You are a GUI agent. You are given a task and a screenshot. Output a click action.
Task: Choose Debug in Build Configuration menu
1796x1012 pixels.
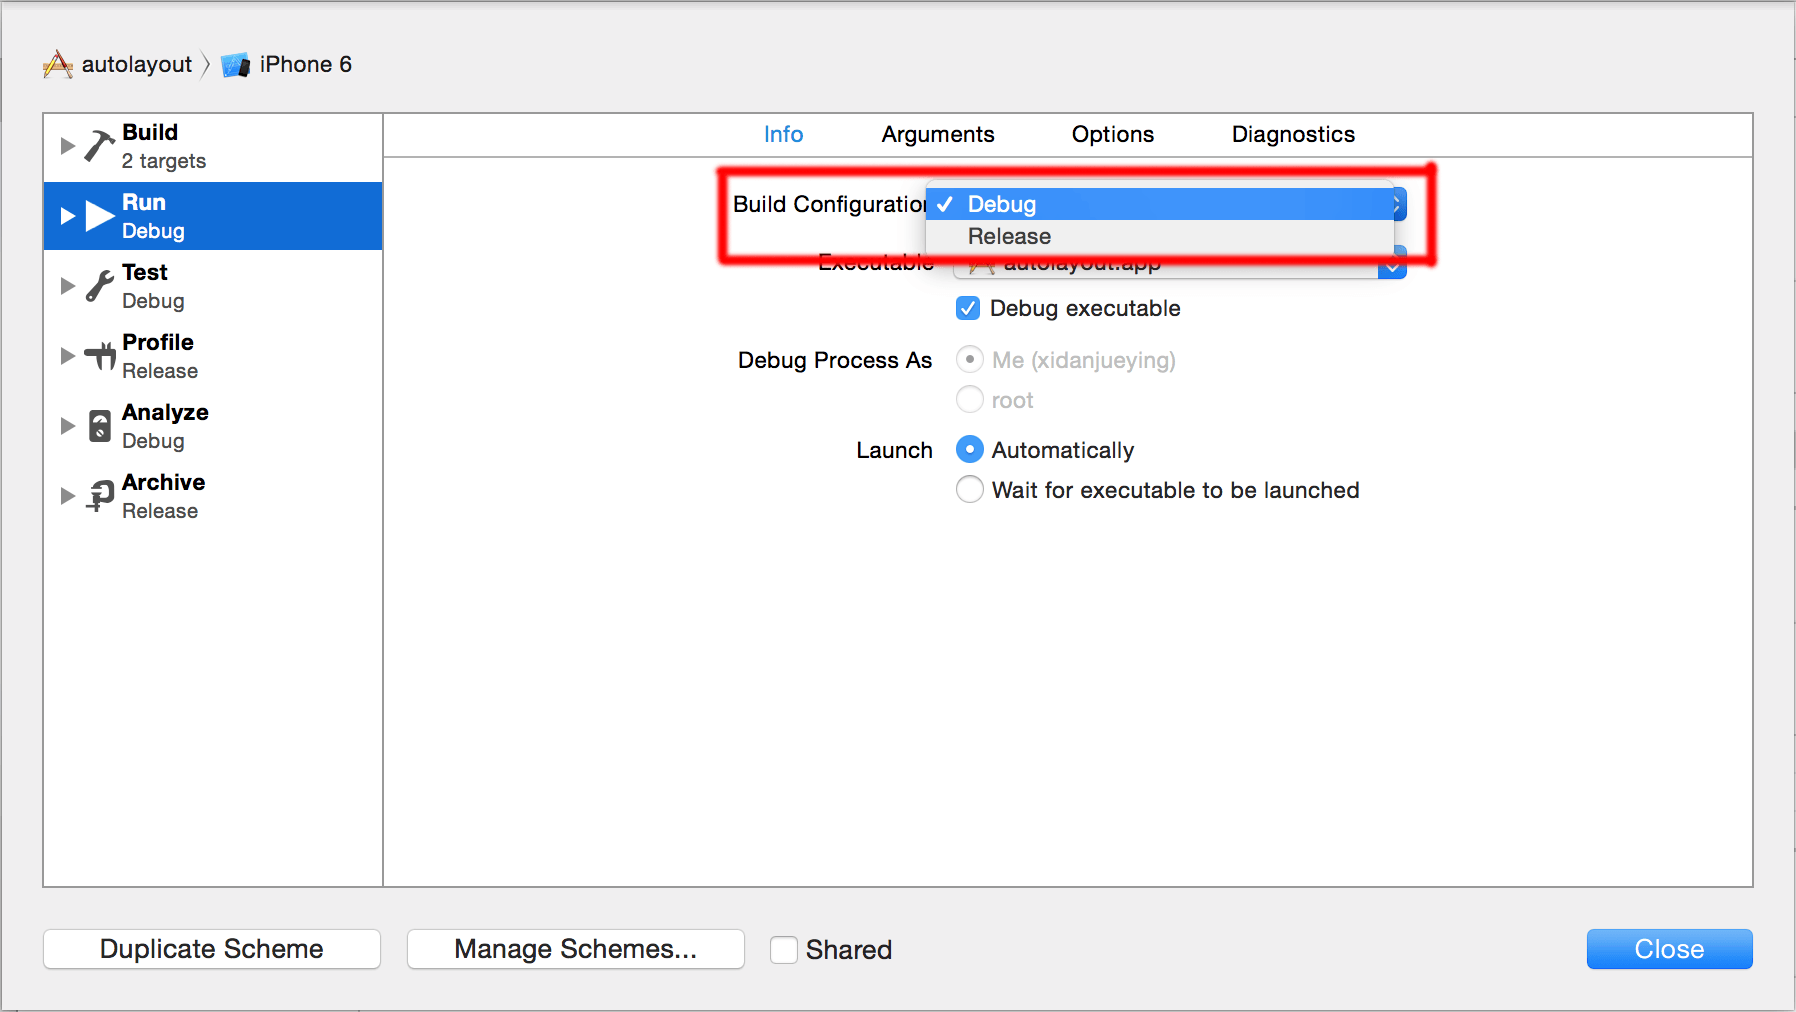coord(1160,204)
